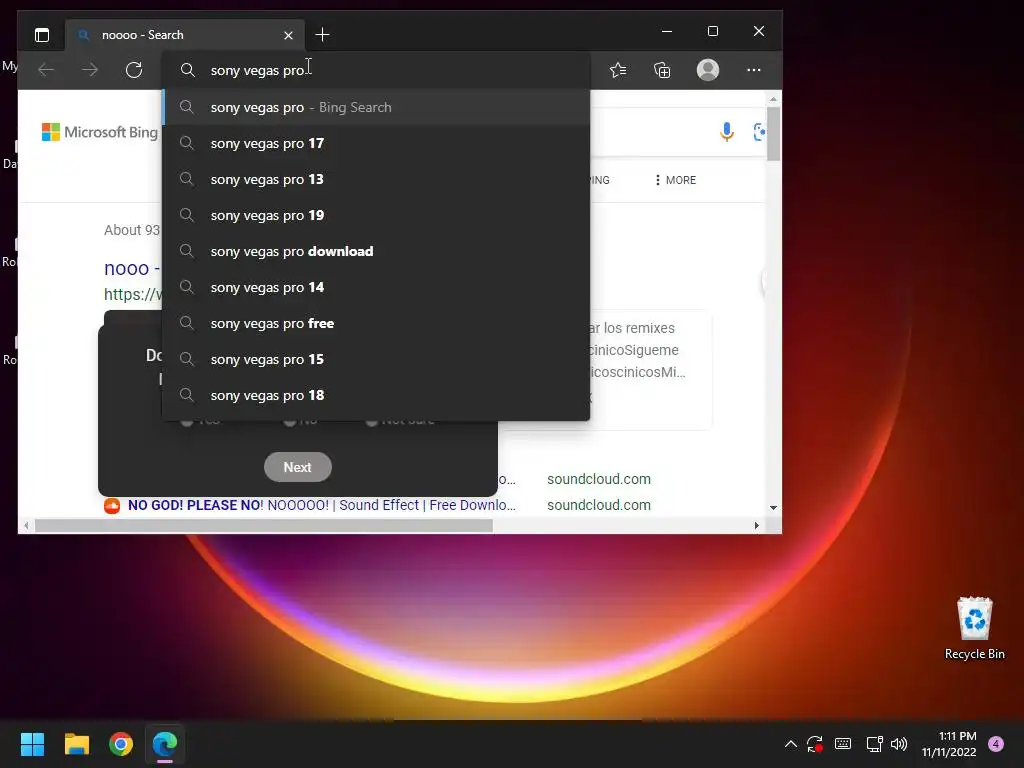Click the horizontal scrollbar thumb
Viewport: 1024px width, 768px height.
pos(264,526)
